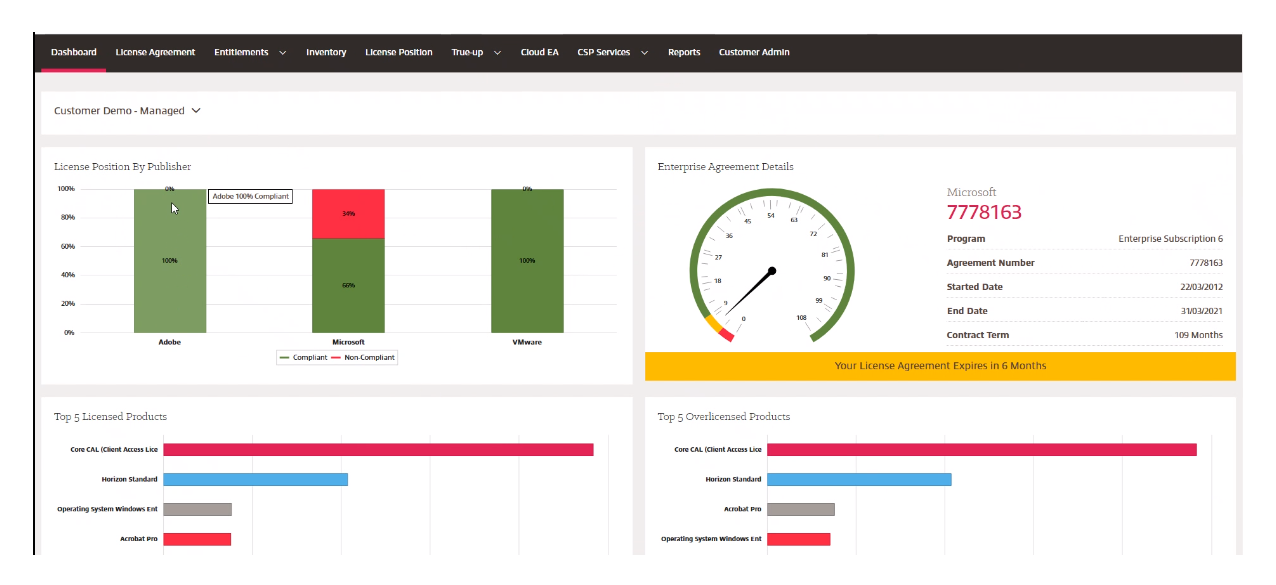Go to Customer Admin
Viewport: 1276px width, 585px height.
point(754,52)
